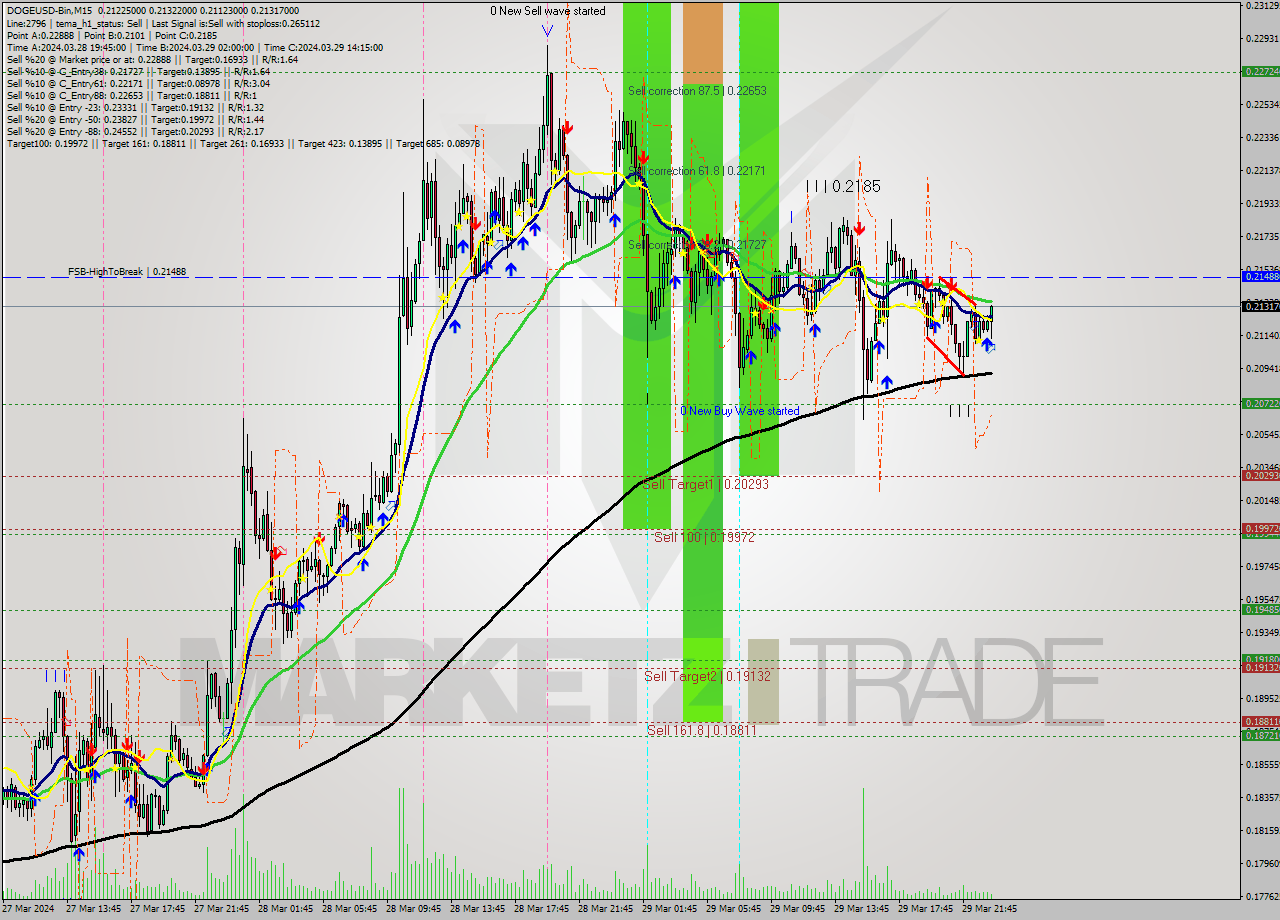Click the 0.21933 price scale value

tap(1263, 203)
